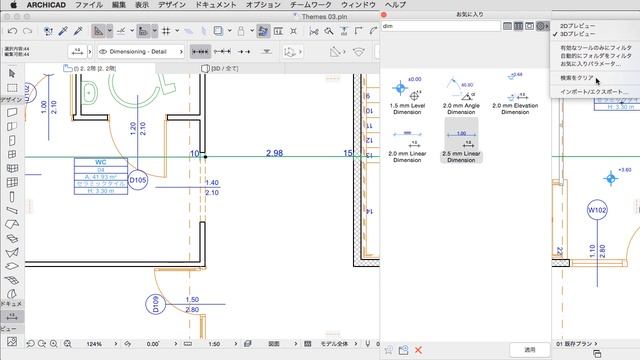Select the cumulative dimension method

222,52
